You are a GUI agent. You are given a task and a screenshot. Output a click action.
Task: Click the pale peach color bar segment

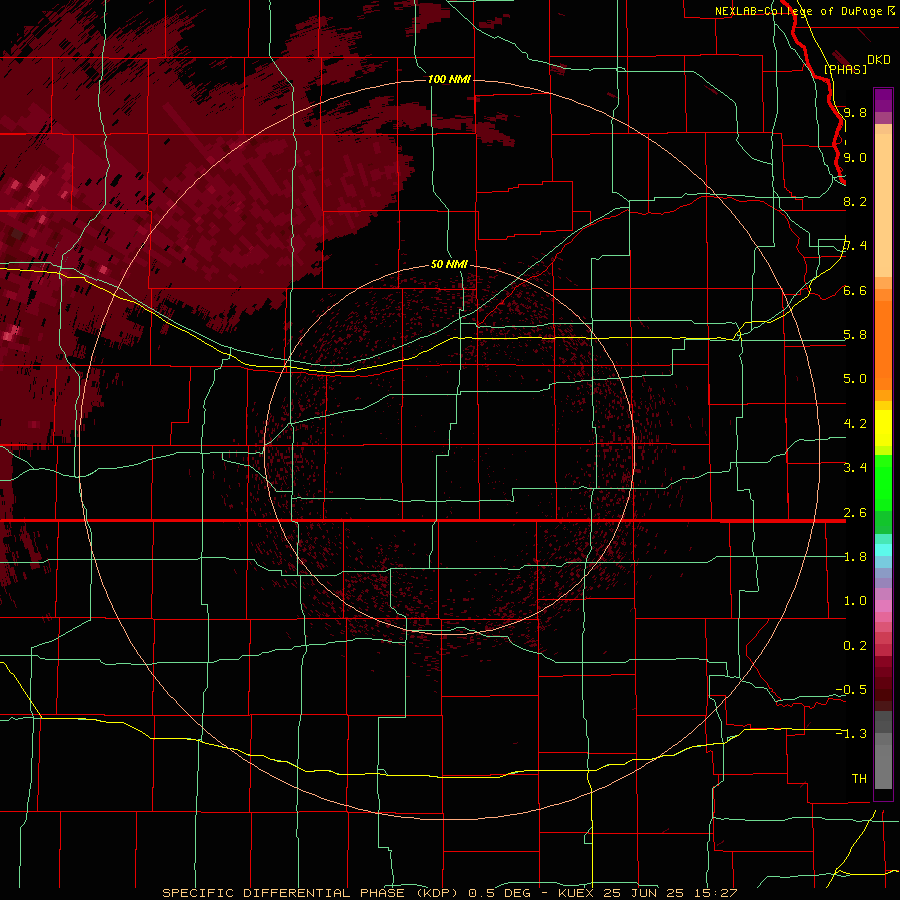click(883, 207)
